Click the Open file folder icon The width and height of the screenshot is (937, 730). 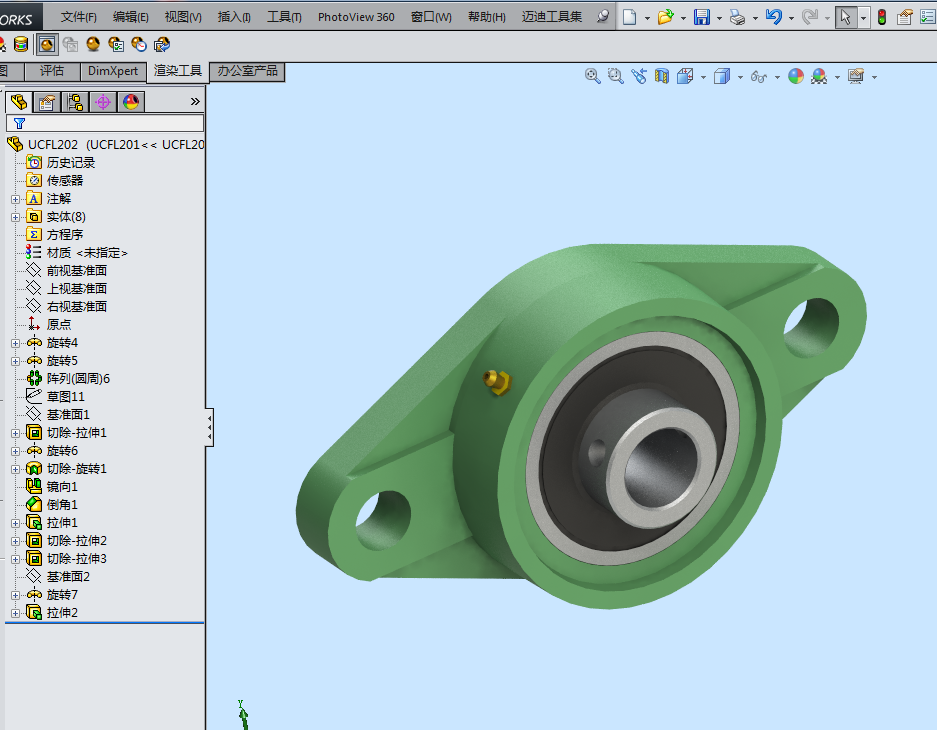pos(665,17)
